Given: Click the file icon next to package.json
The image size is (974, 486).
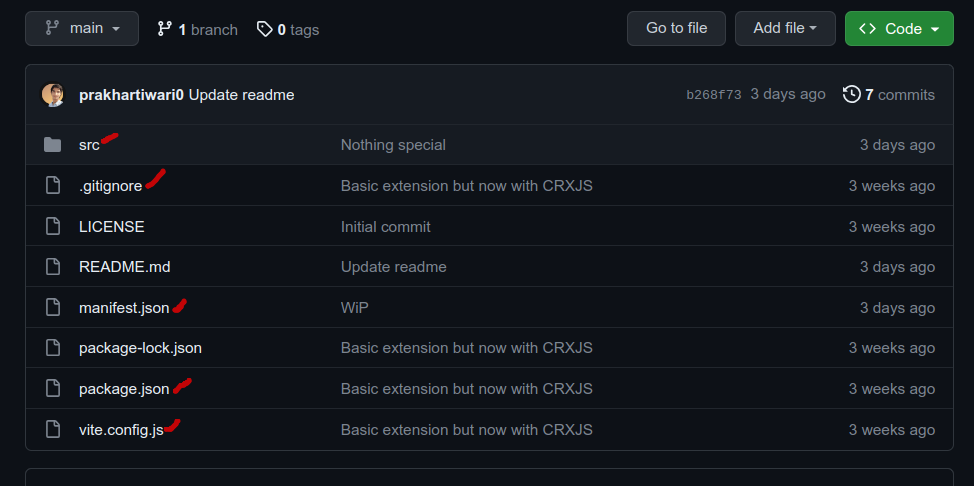Looking at the screenshot, I should (53, 389).
